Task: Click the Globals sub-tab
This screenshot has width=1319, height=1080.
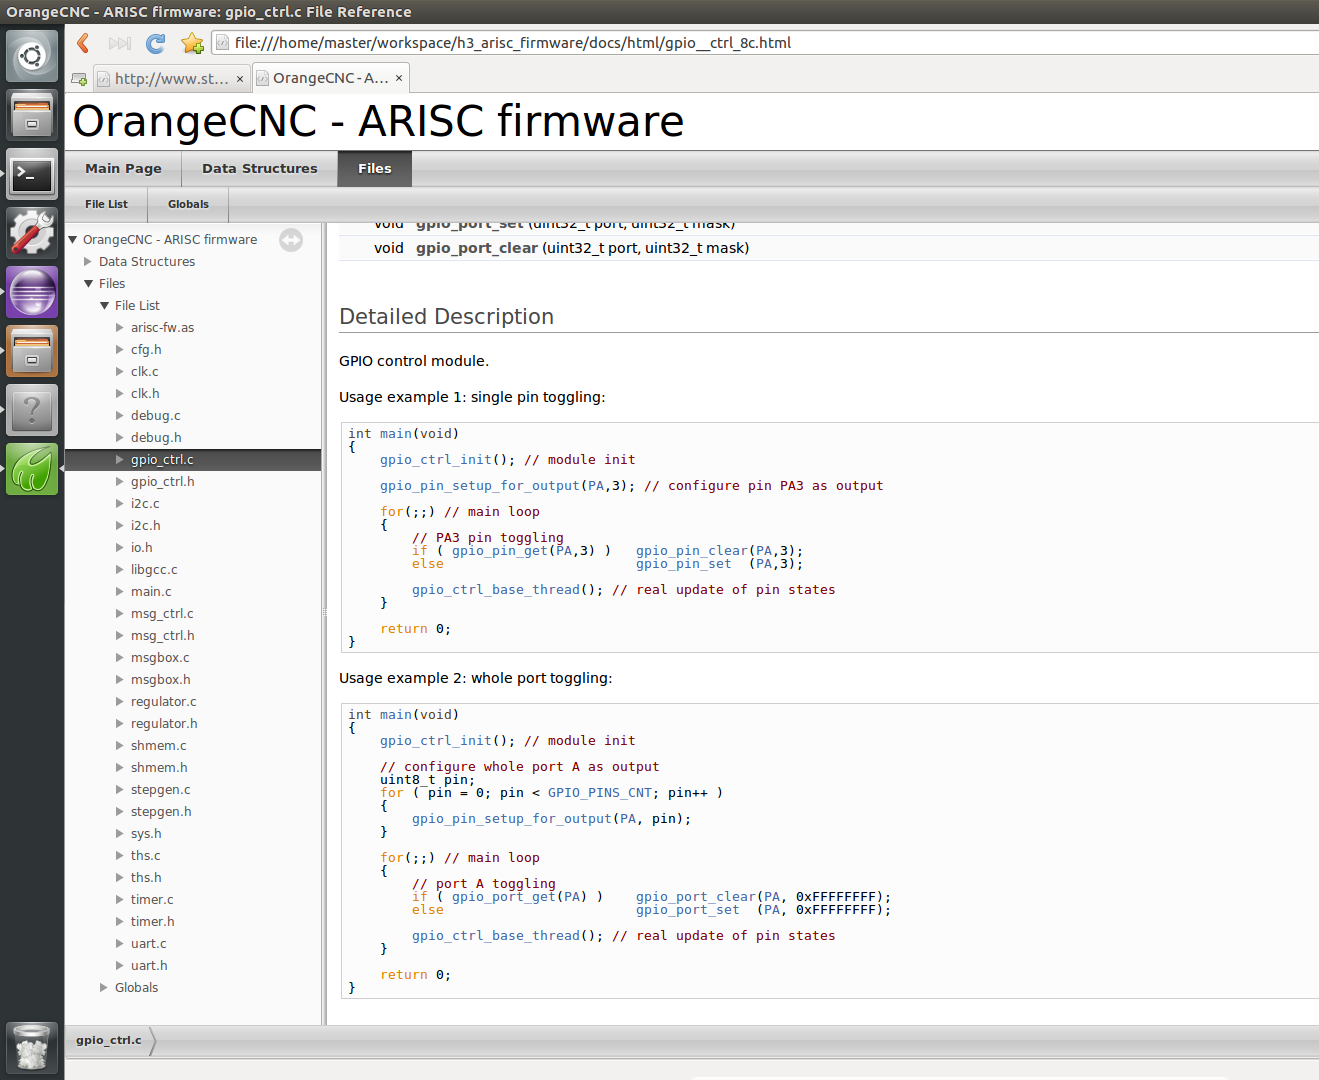Action: [188, 204]
